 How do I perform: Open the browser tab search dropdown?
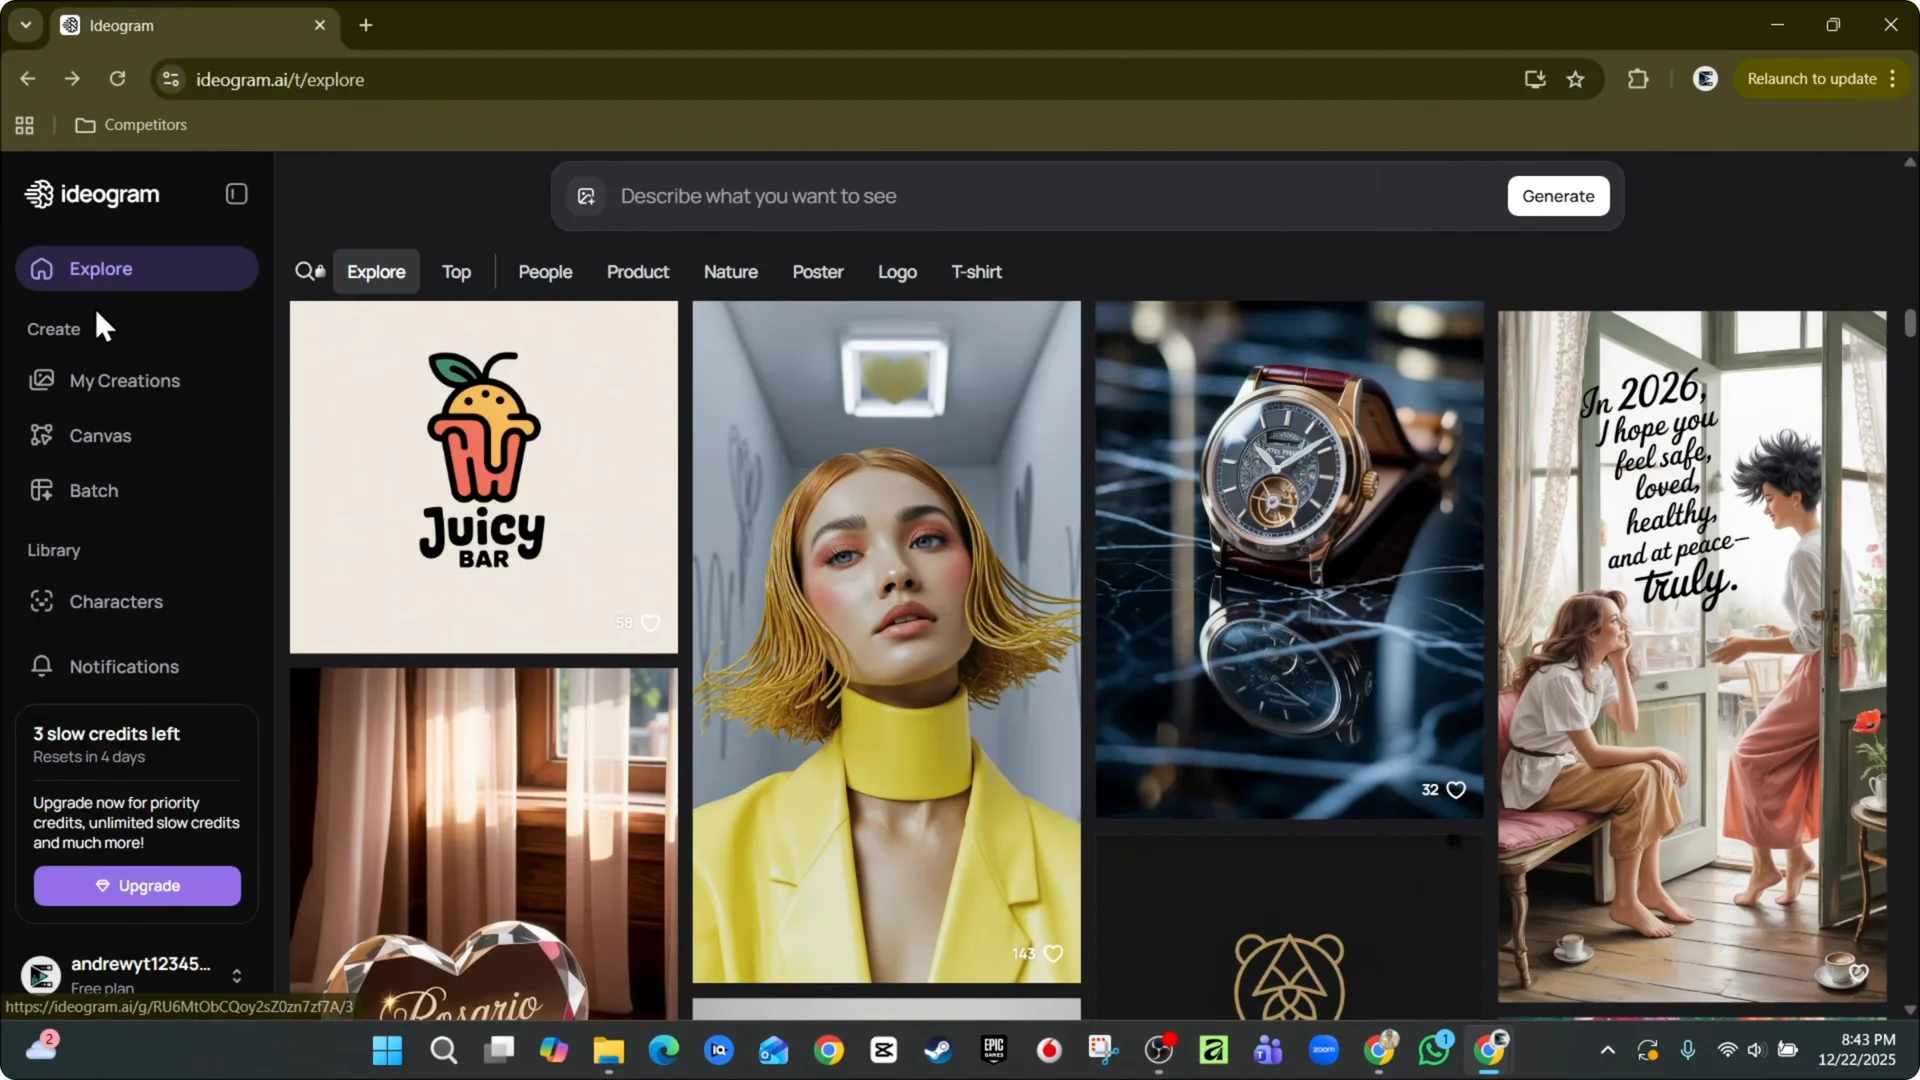[25, 25]
